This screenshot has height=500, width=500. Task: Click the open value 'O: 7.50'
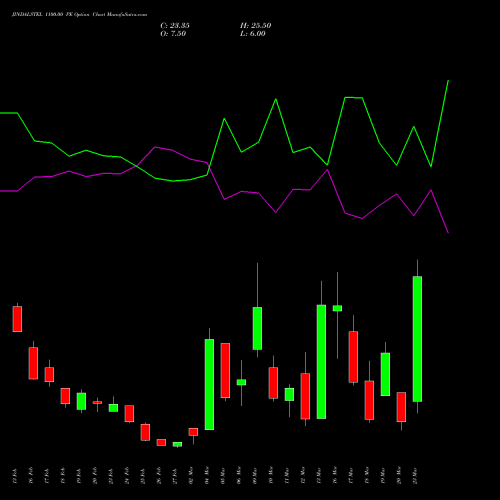click(x=173, y=34)
